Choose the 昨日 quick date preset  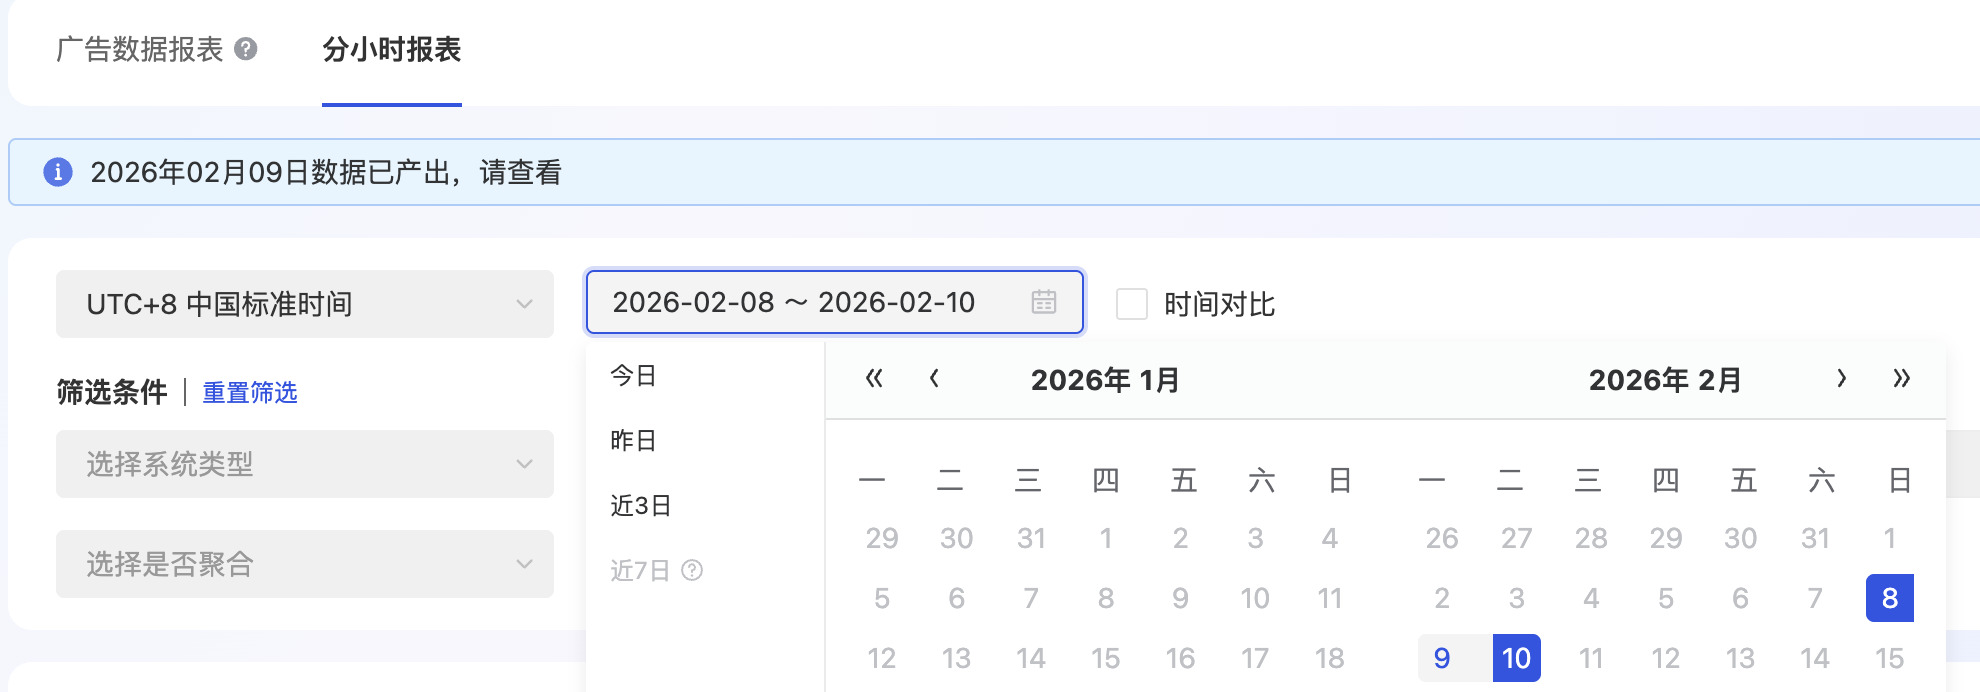coord(634,440)
